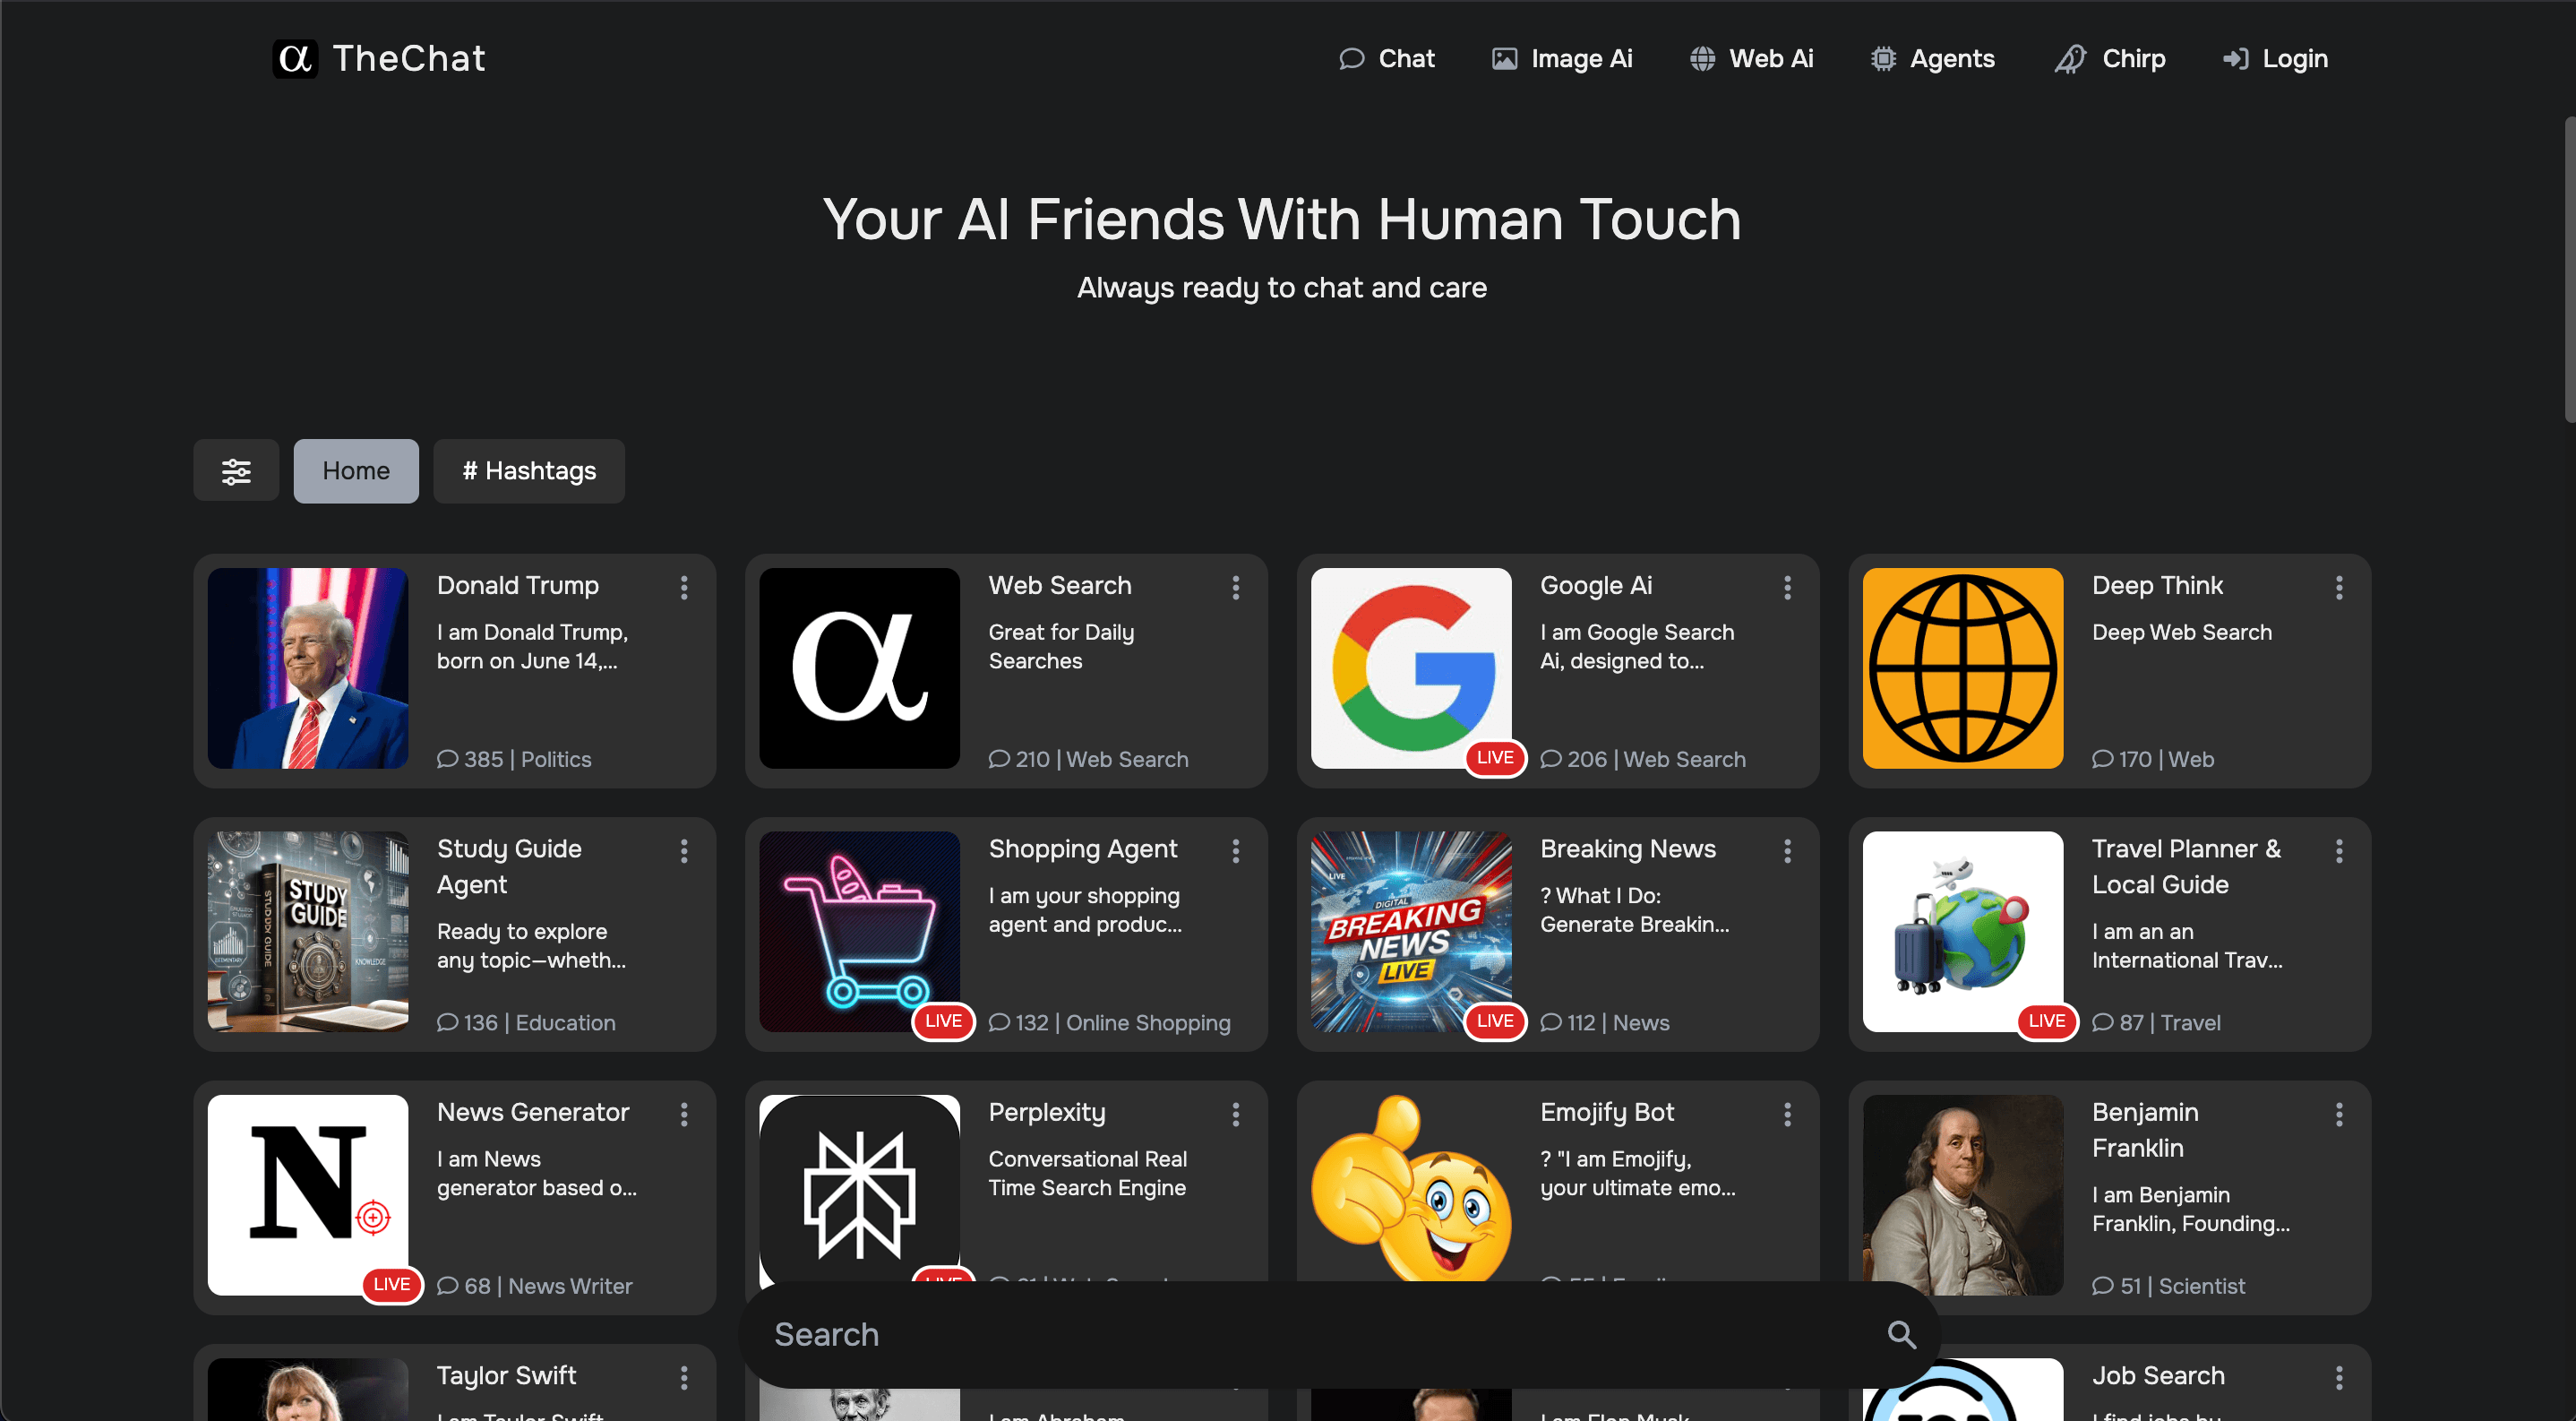Open options menu for Donald Trump card
The width and height of the screenshot is (2576, 1421).
tap(684, 588)
